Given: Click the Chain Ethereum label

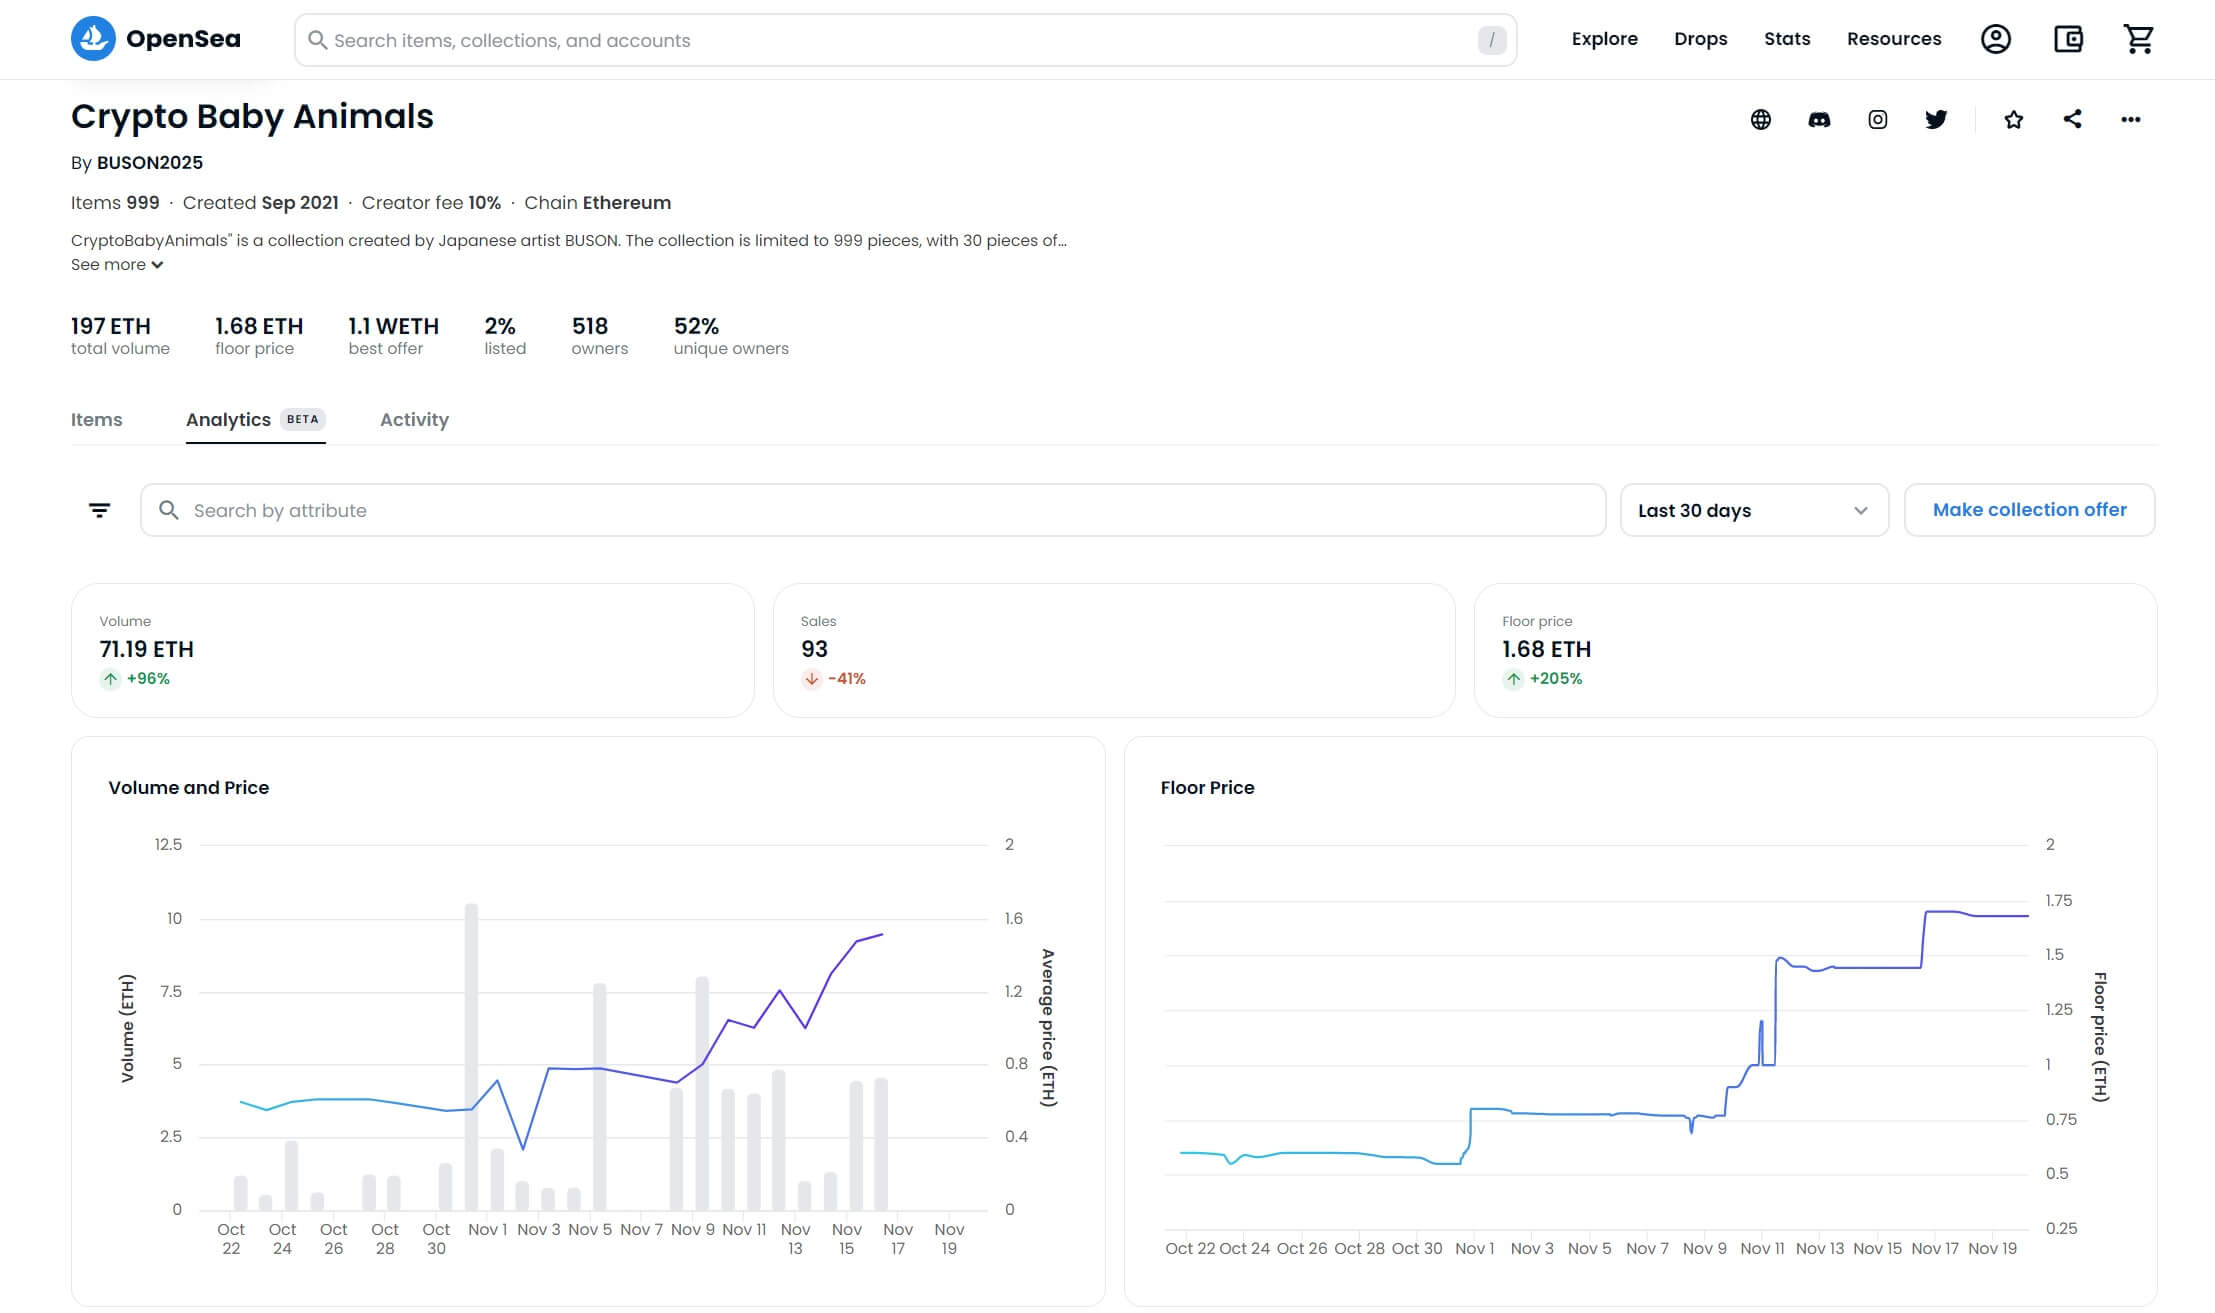Looking at the screenshot, I should pyautogui.click(x=597, y=203).
